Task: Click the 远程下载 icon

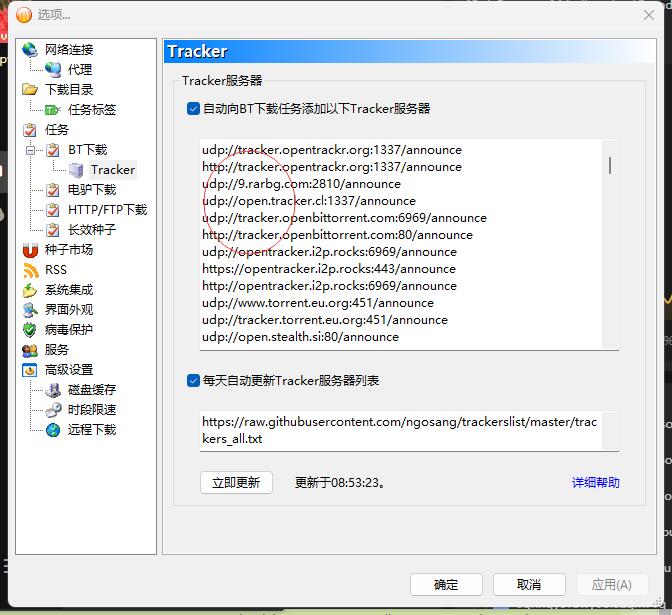Action: coord(52,429)
